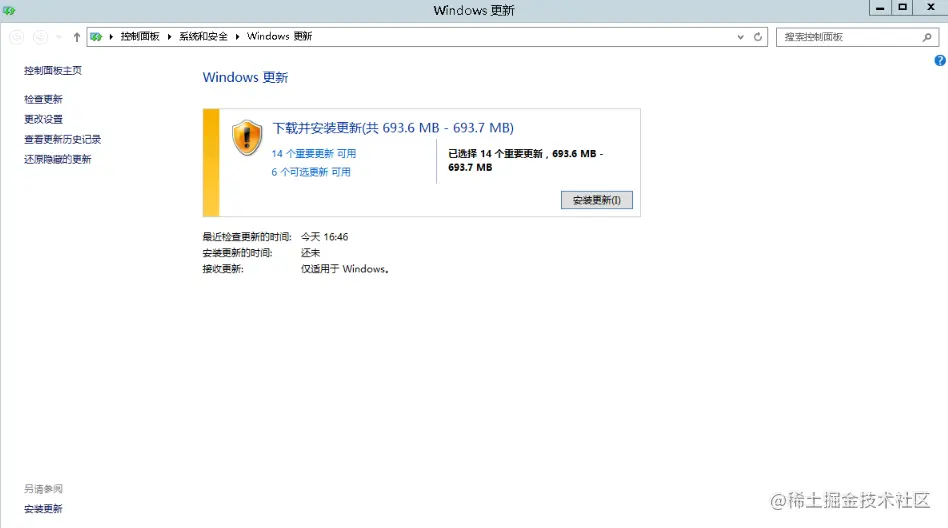This screenshot has height=528, width=948.
Task: Click the window title bar app icon
Action: pyautogui.click(x=8, y=11)
